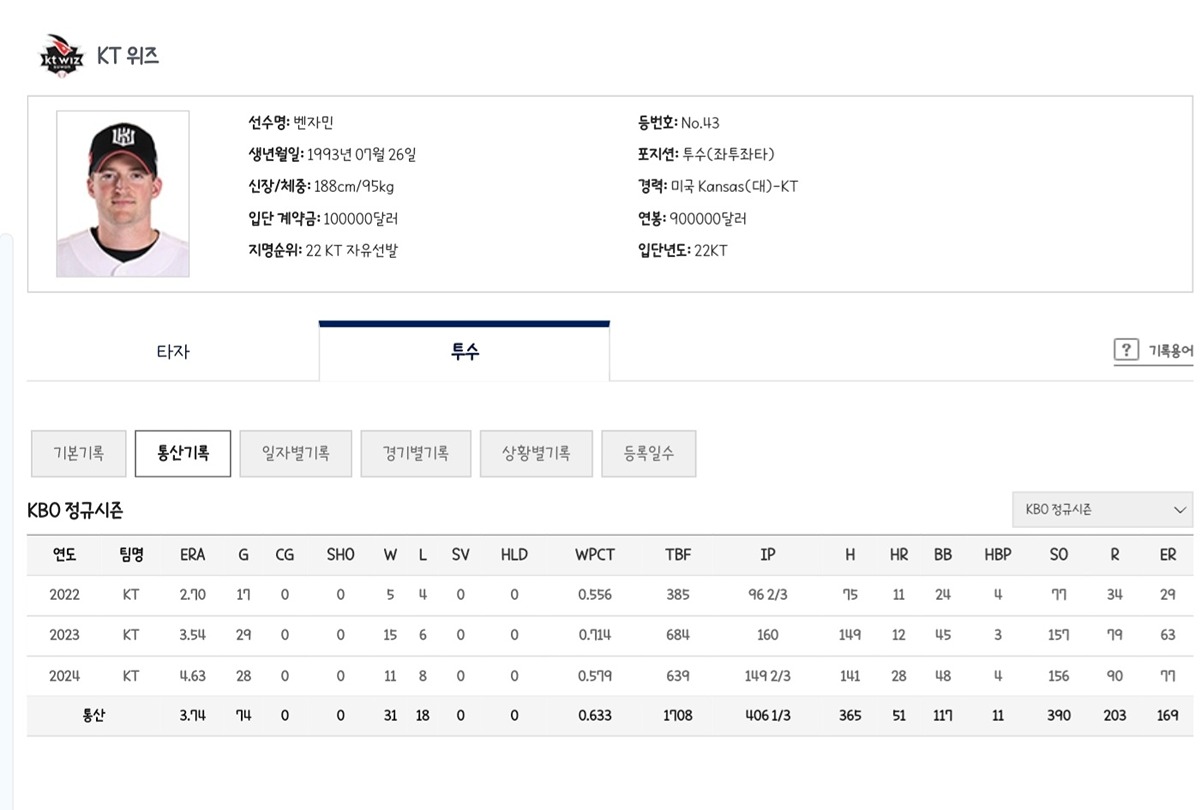Click the 기록용어 glossary link
The height and width of the screenshot is (810, 1200).
tap(1169, 351)
